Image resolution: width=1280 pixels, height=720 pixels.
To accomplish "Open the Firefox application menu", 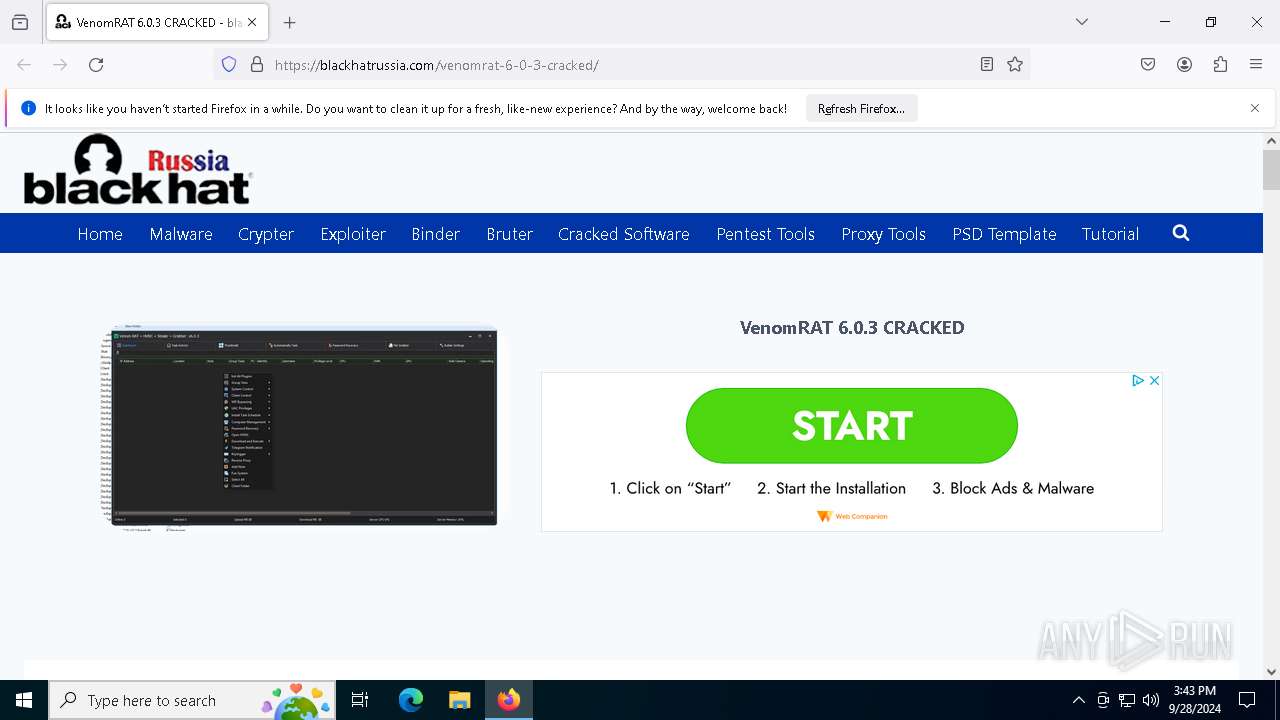I will coord(1256,65).
